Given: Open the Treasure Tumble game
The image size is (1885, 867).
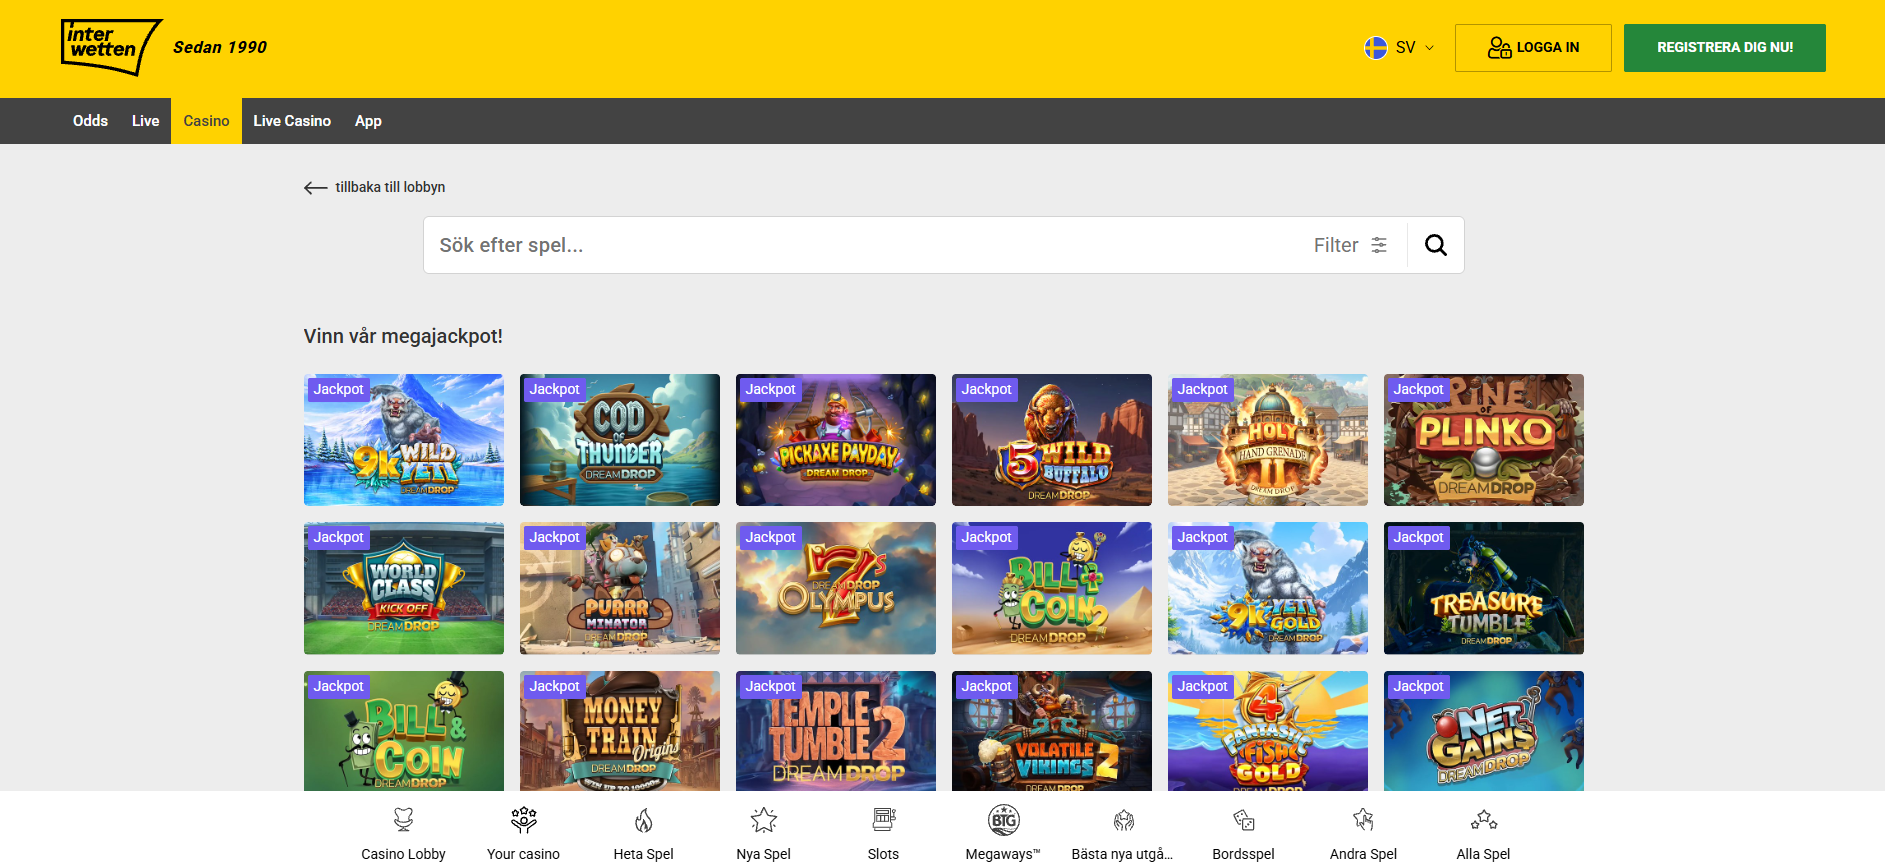Looking at the screenshot, I should point(1484,588).
